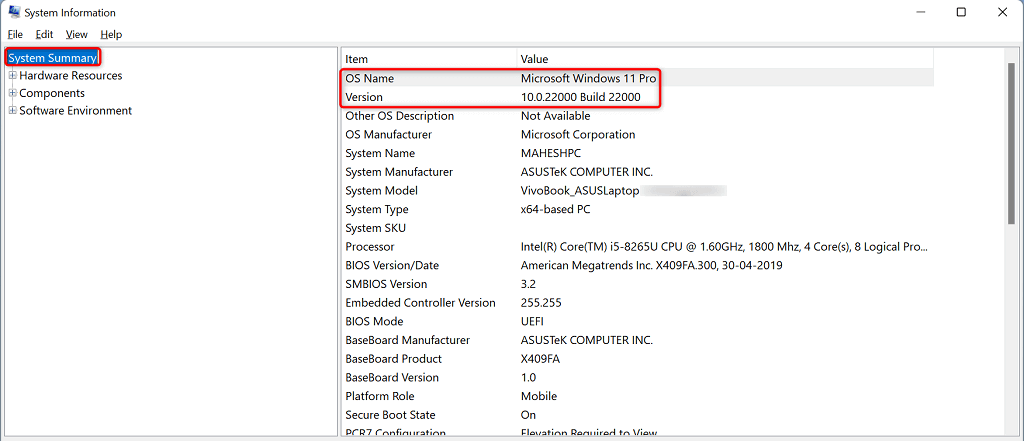Select the Version row label
The height and width of the screenshot is (441, 1024).
point(364,97)
